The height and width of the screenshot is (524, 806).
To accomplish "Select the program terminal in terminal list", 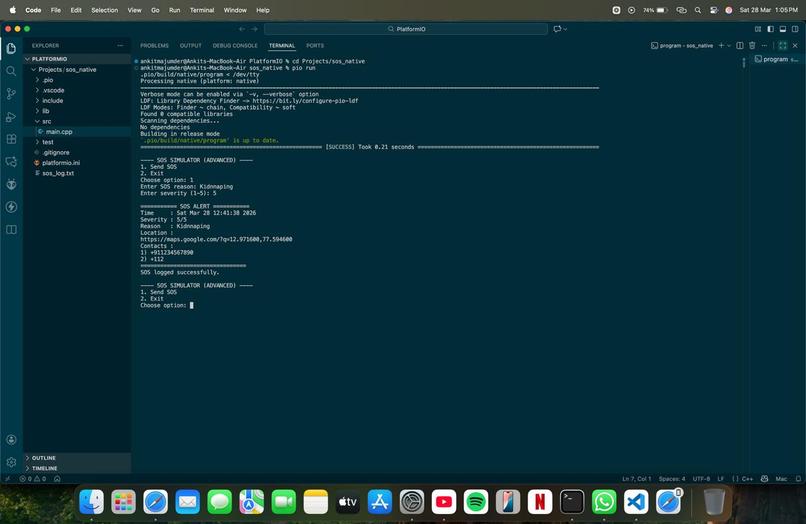I will [777, 59].
